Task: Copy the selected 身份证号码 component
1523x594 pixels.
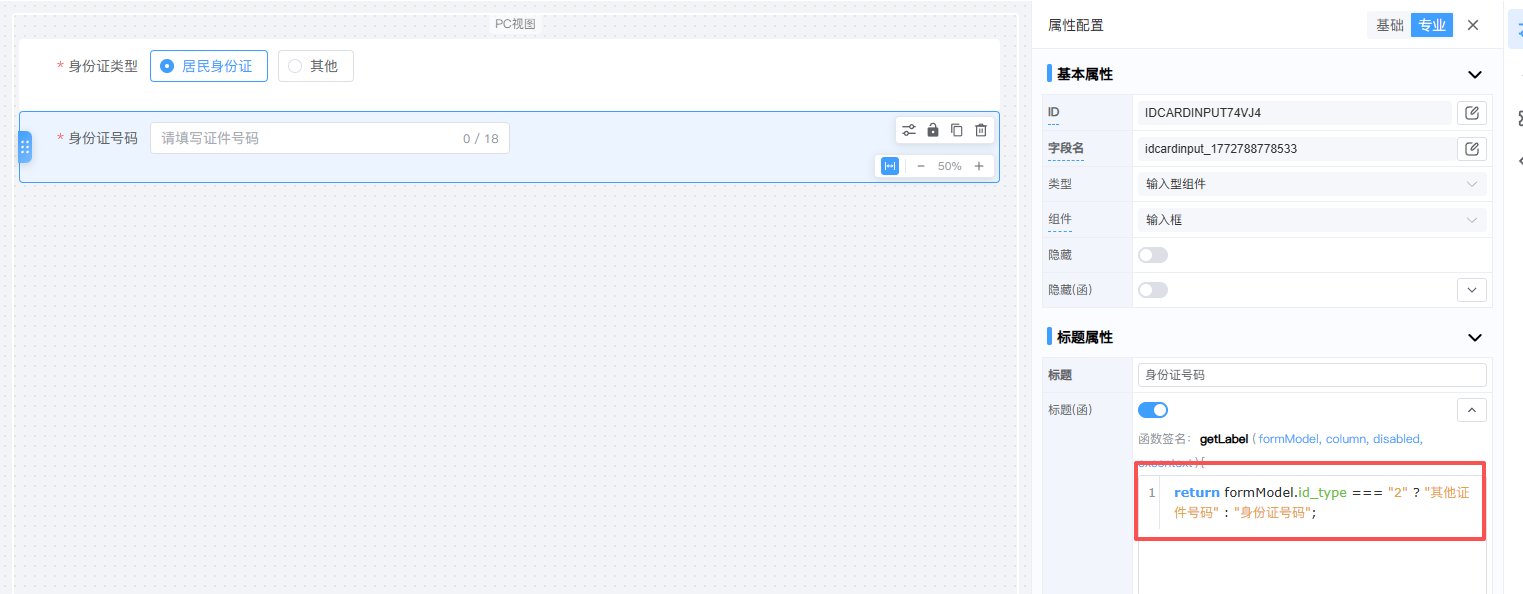Action: tap(957, 130)
